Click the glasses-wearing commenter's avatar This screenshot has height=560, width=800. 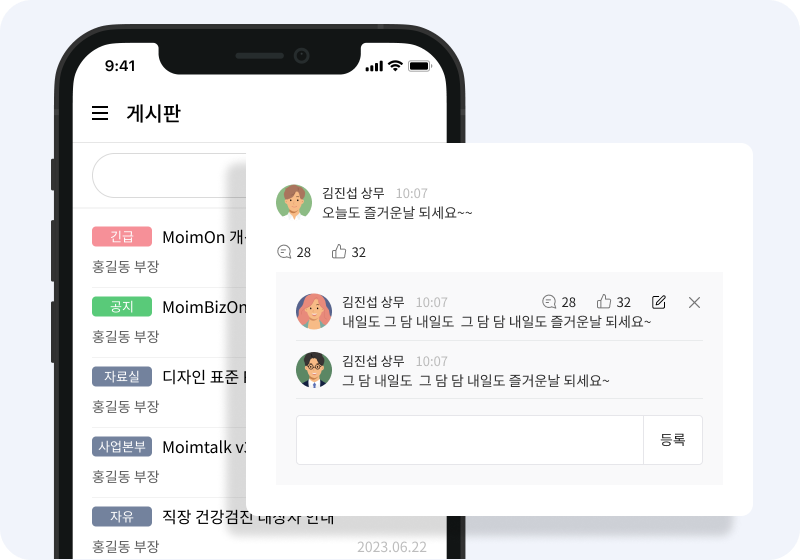coord(314,370)
